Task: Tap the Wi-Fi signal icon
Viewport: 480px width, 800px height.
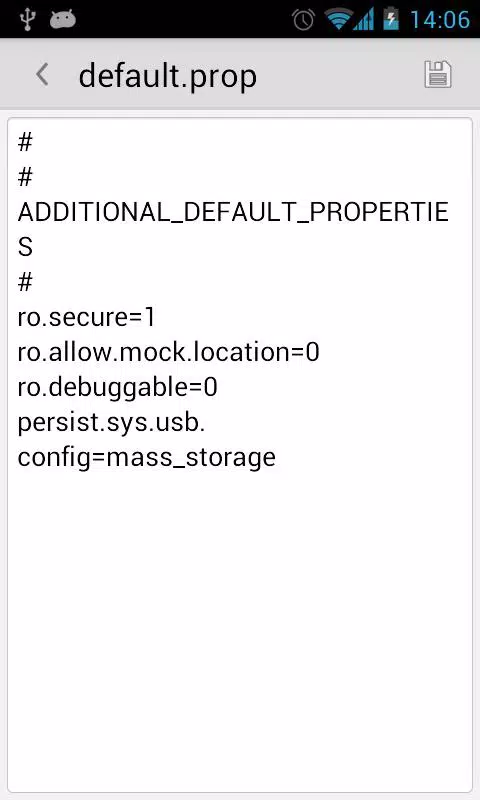Action: pos(337,20)
